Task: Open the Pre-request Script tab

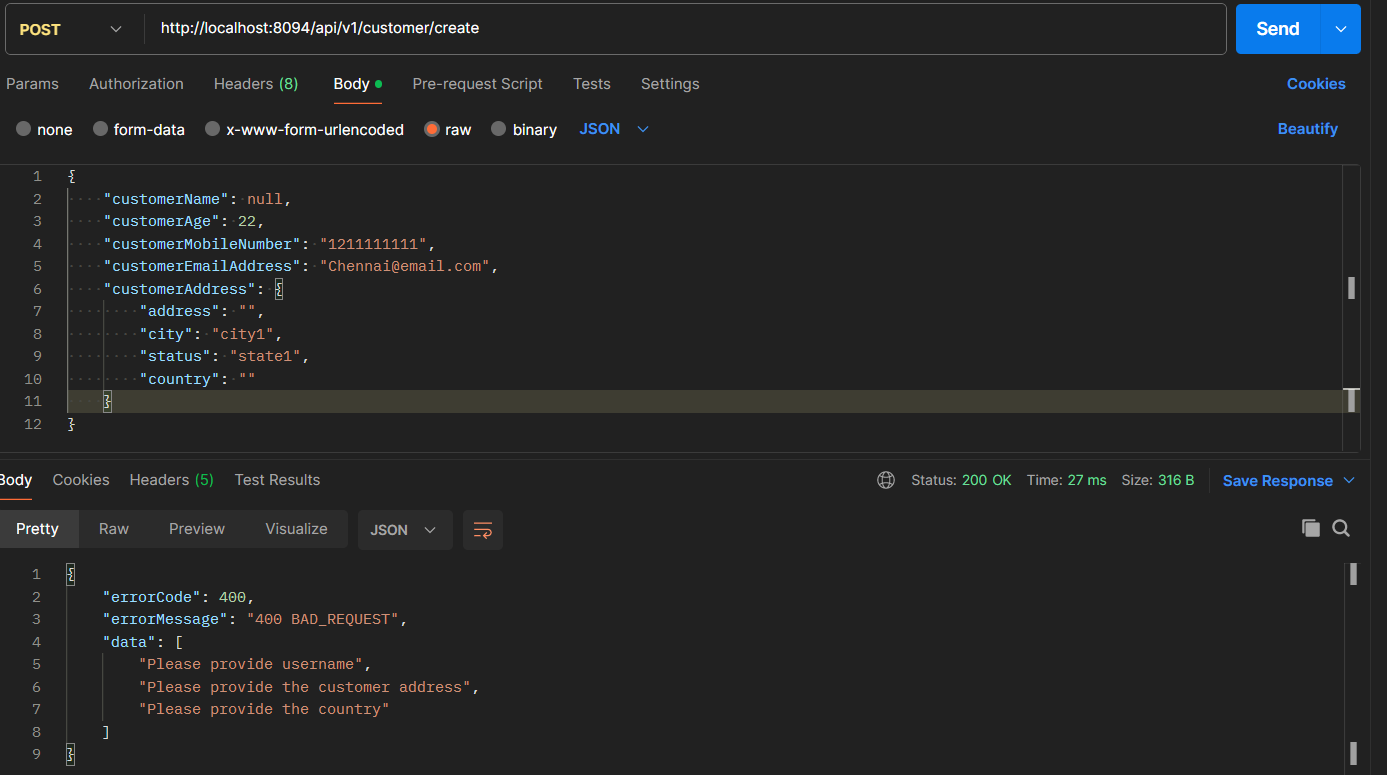Action: 477,84
